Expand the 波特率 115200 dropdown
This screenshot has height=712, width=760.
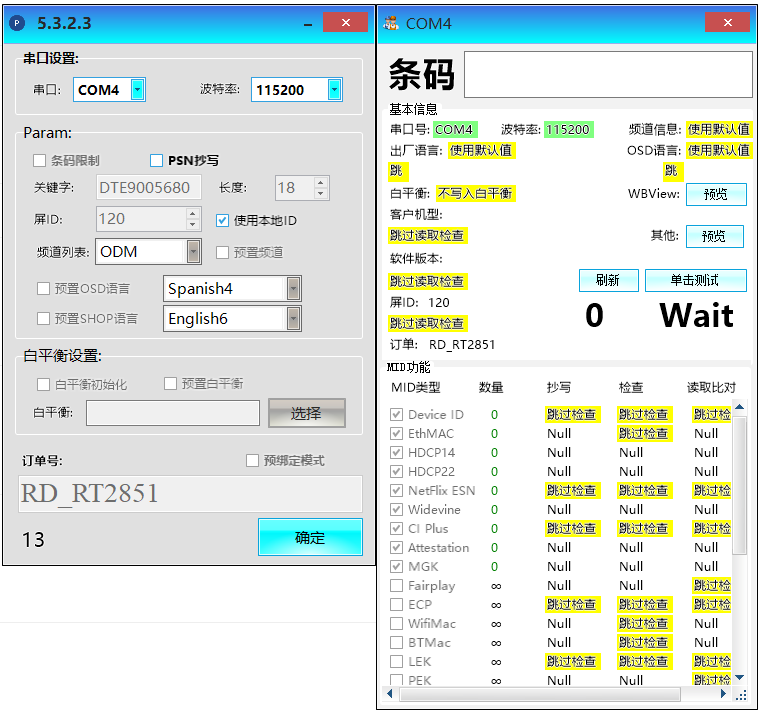tap(334, 90)
